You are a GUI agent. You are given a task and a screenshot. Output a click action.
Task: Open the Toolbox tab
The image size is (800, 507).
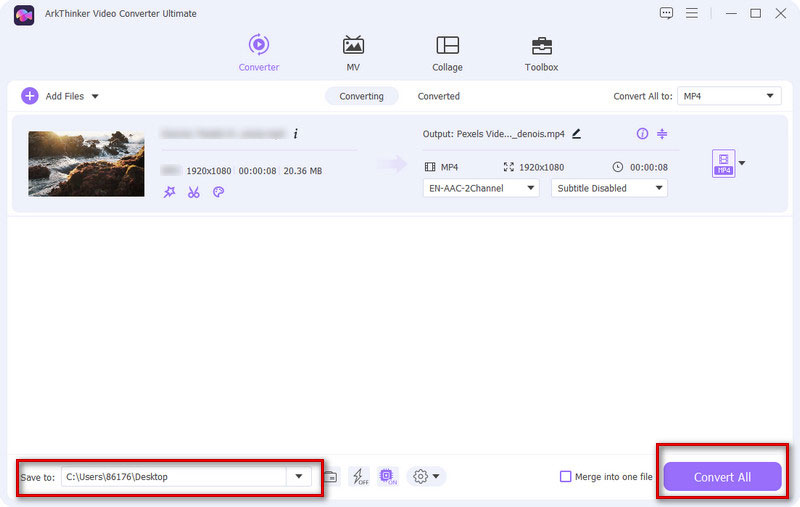pos(541,53)
